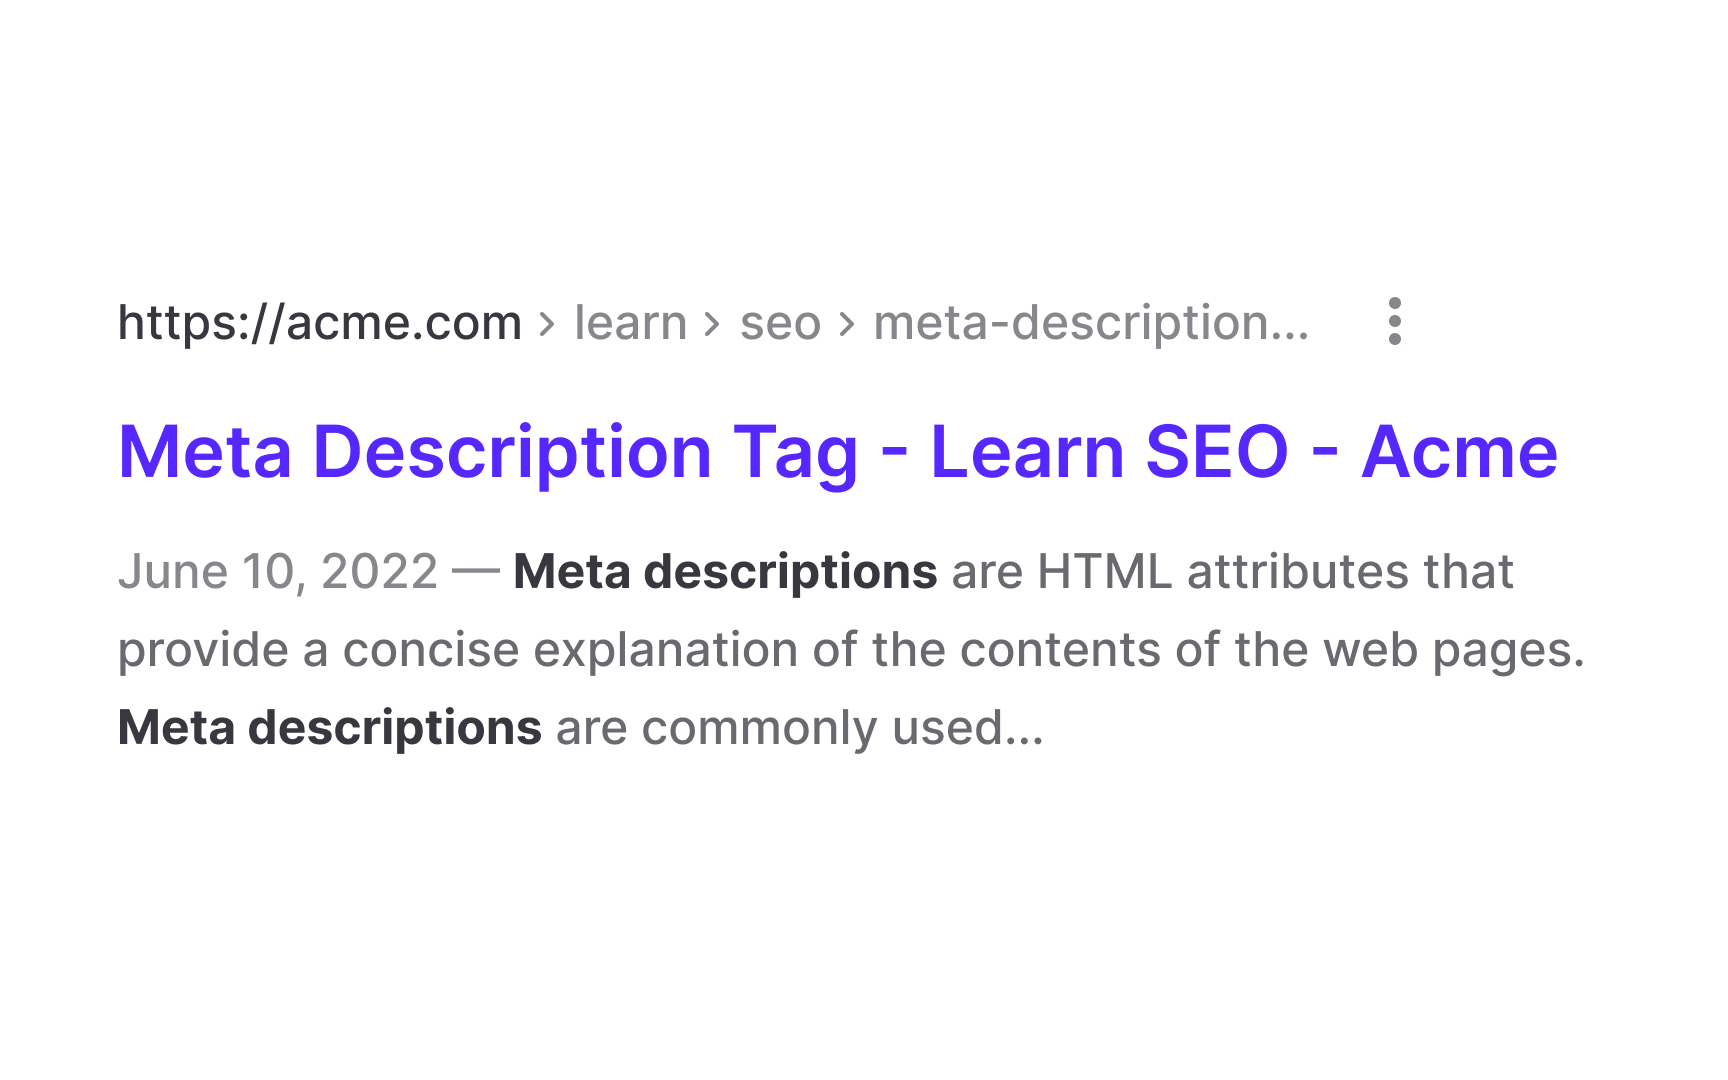Click "Learn SEO" in the result title

pos(1109,452)
